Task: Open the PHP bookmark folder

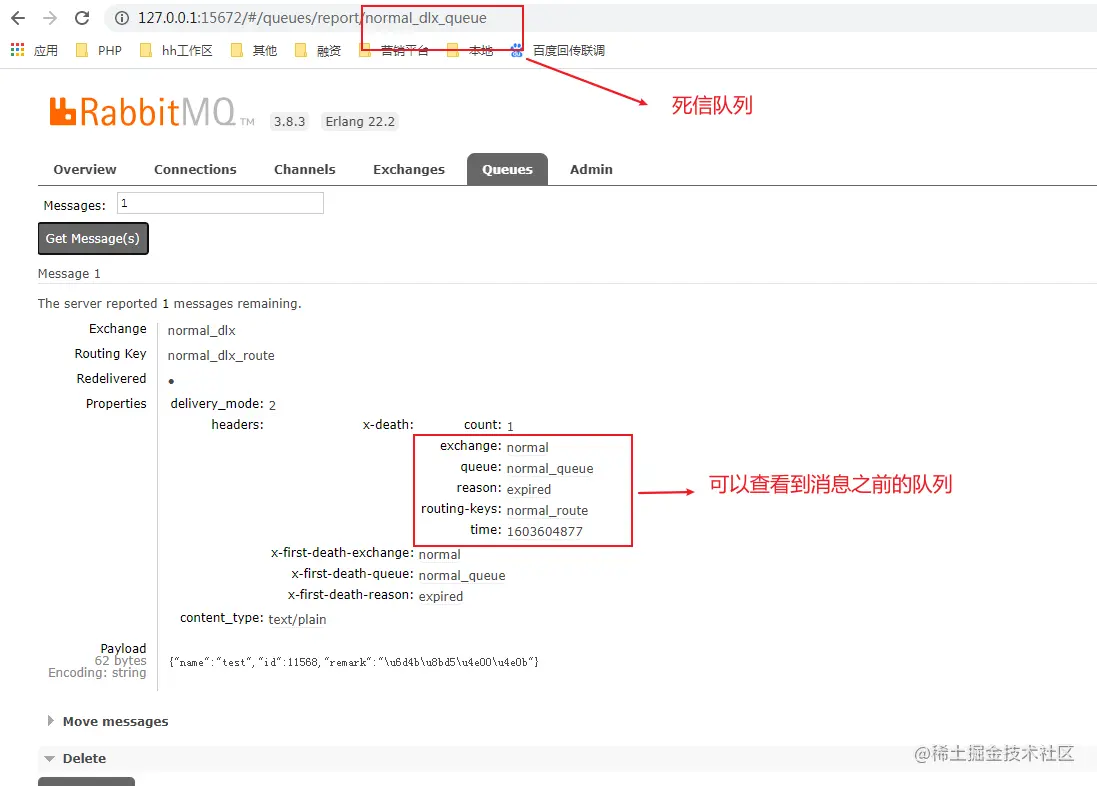Action: point(99,50)
